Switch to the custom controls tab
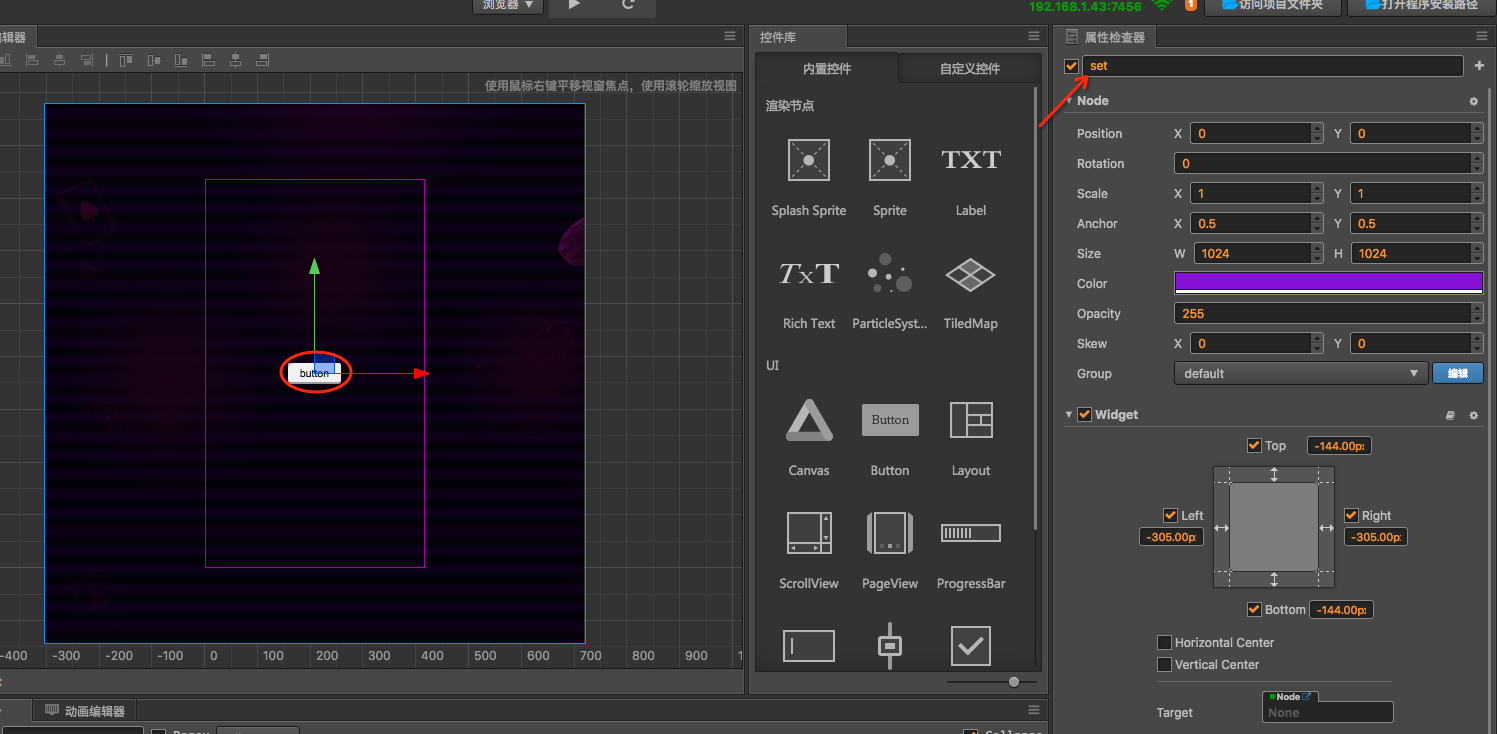This screenshot has width=1497, height=734. [969, 69]
